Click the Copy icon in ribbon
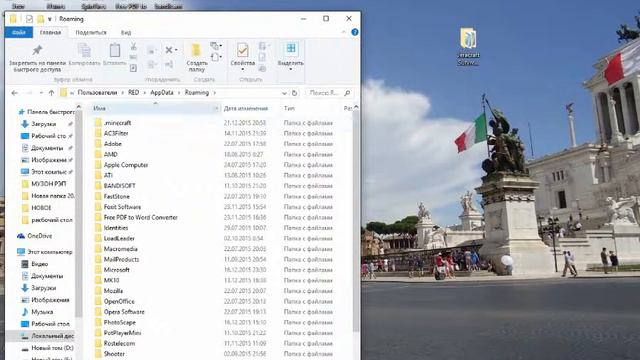Viewport: 640px width, 360px height. click(x=84, y=51)
